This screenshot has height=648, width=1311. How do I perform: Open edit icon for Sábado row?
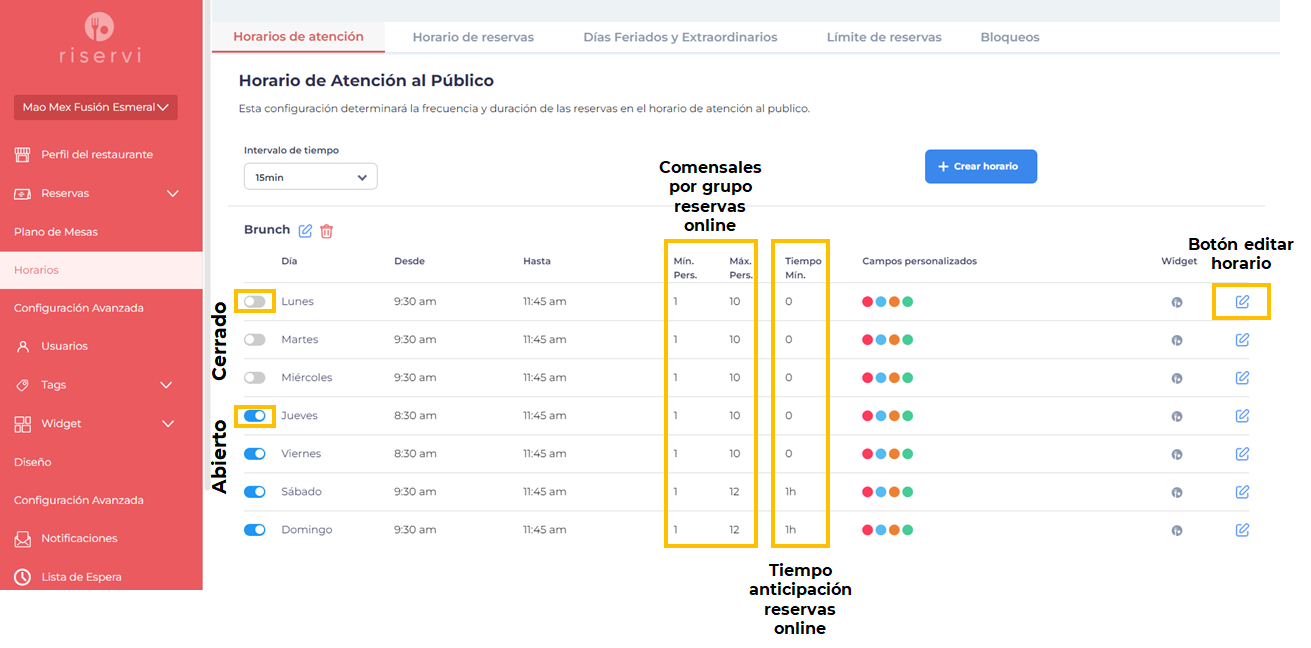point(1242,492)
